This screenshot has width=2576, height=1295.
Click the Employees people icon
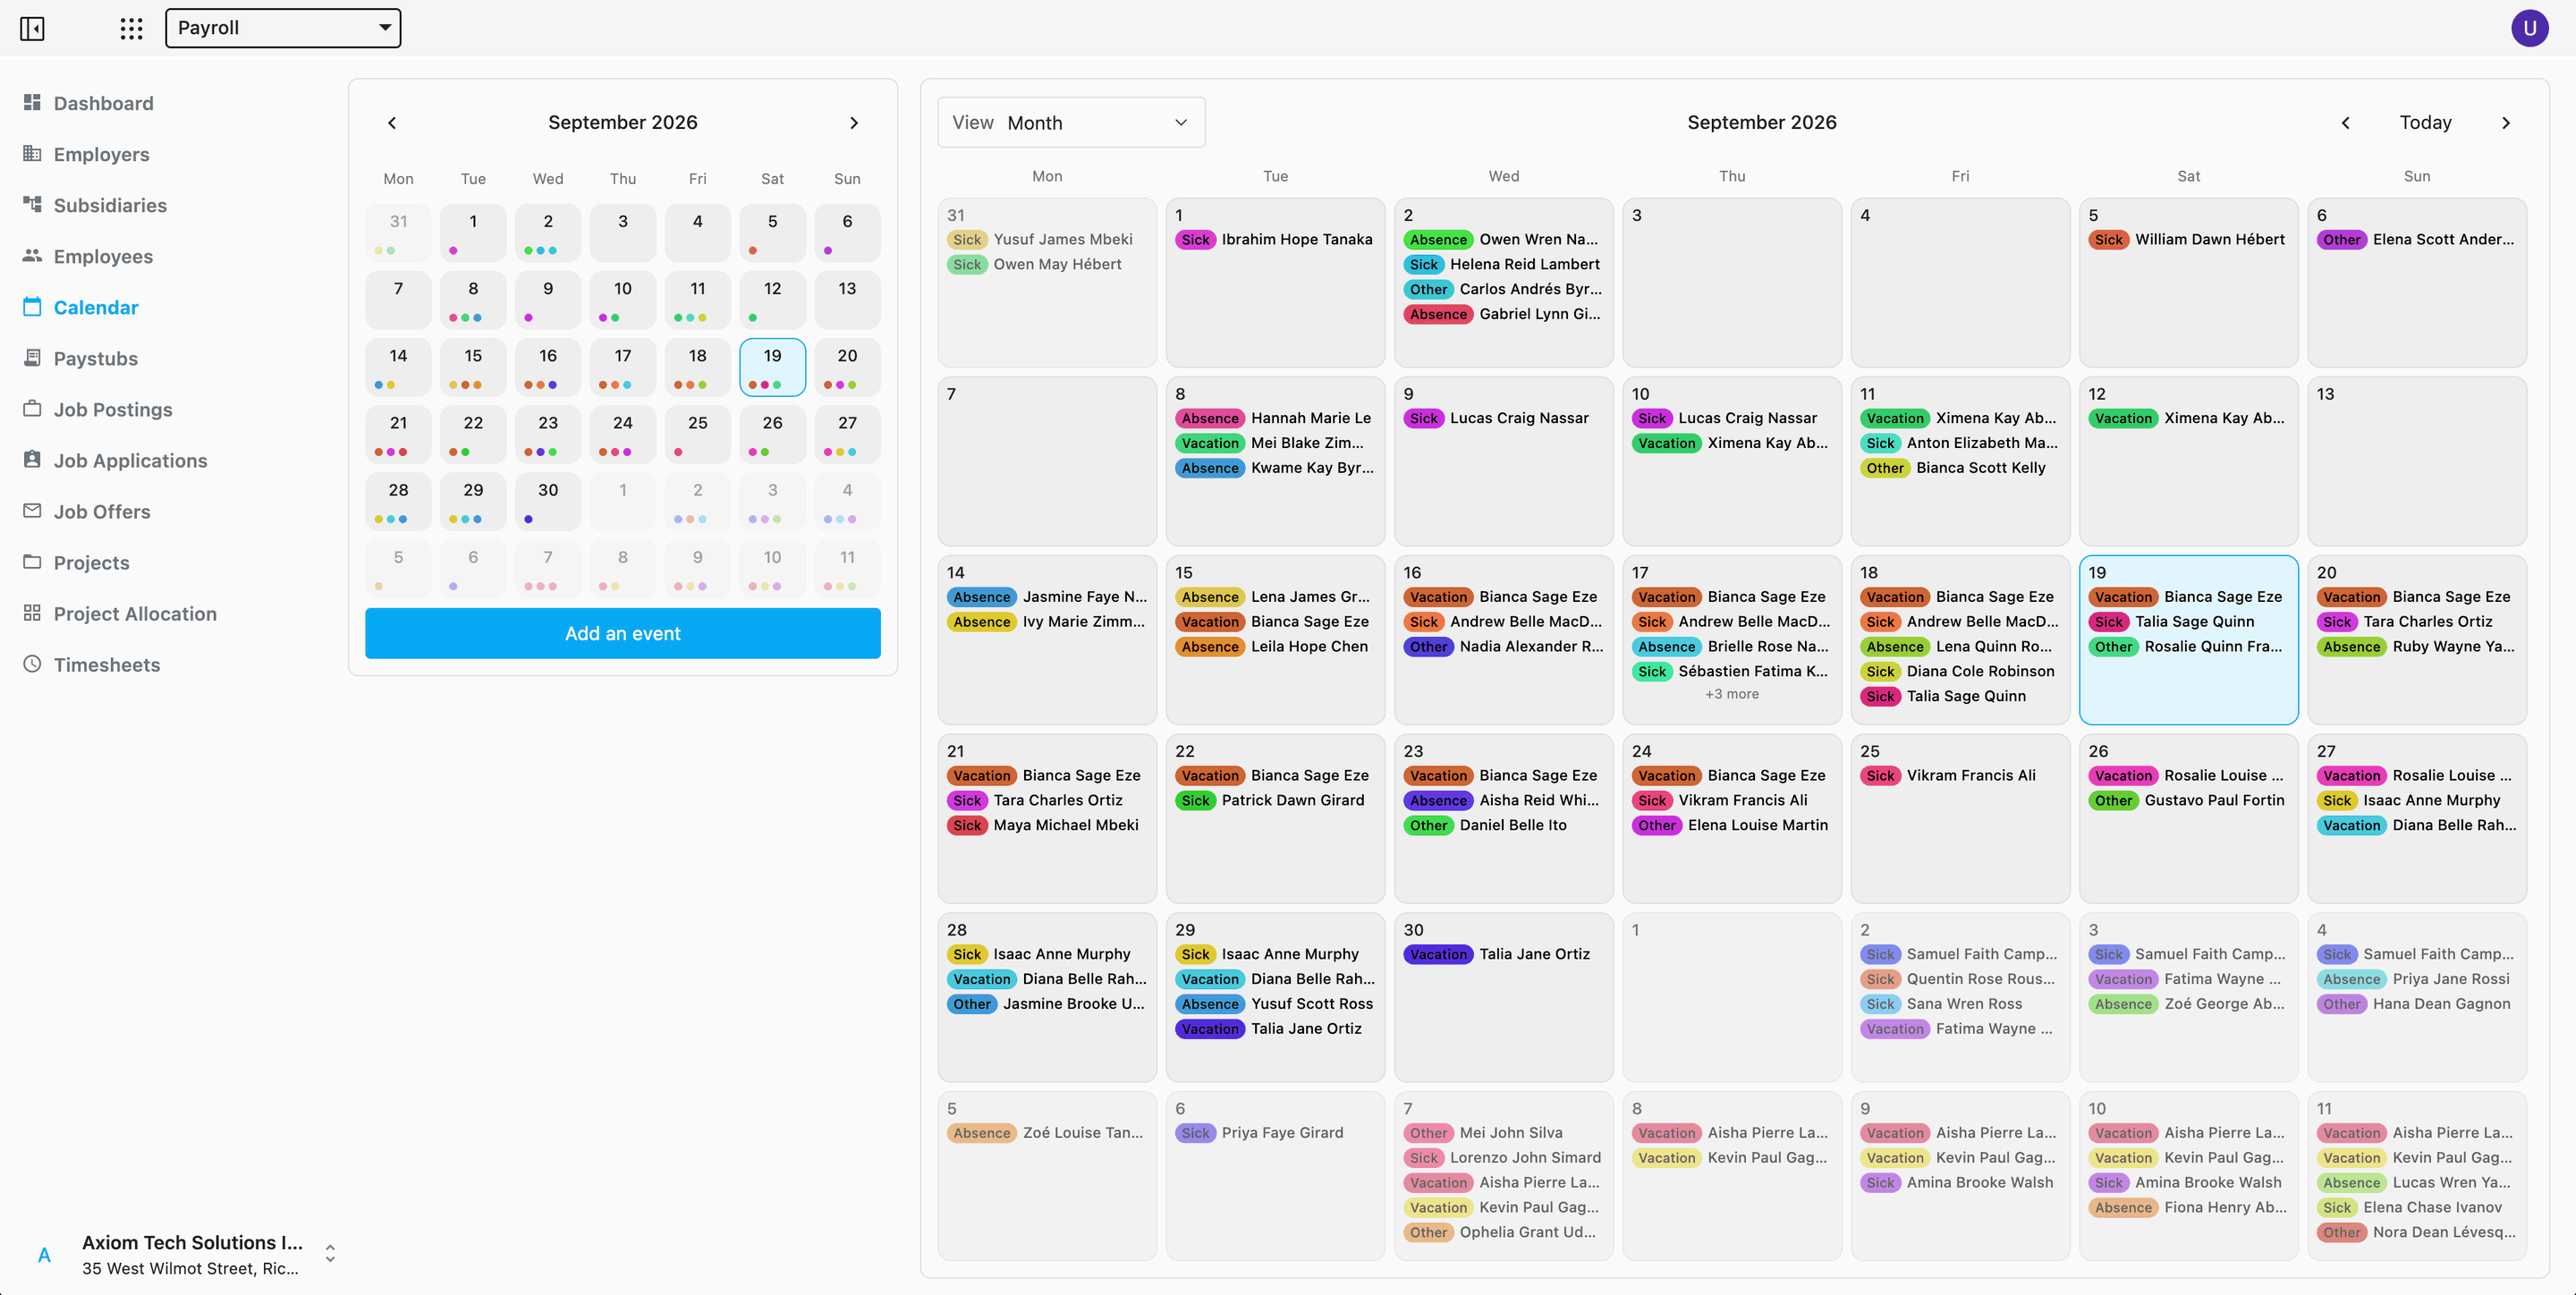pos(32,256)
